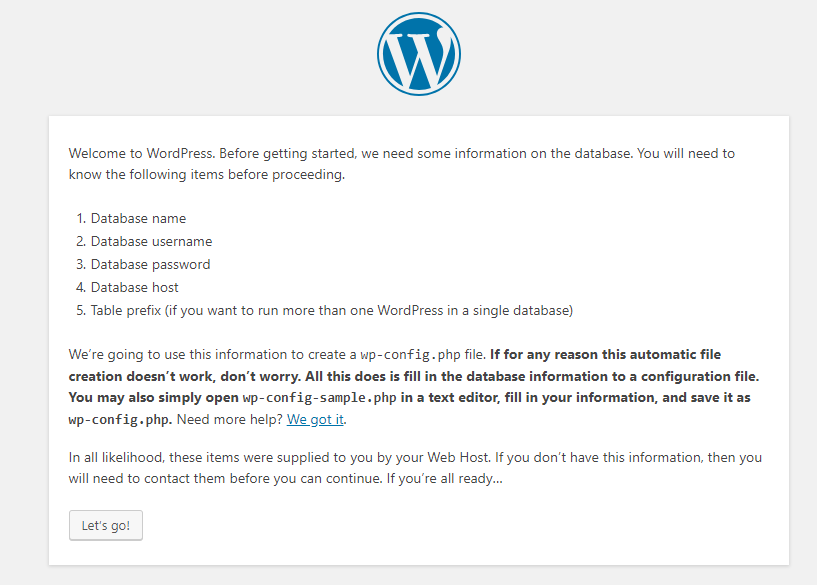Click the "Welcome to WordPress" opening text
This screenshot has height=585, width=817.
click(x=141, y=153)
